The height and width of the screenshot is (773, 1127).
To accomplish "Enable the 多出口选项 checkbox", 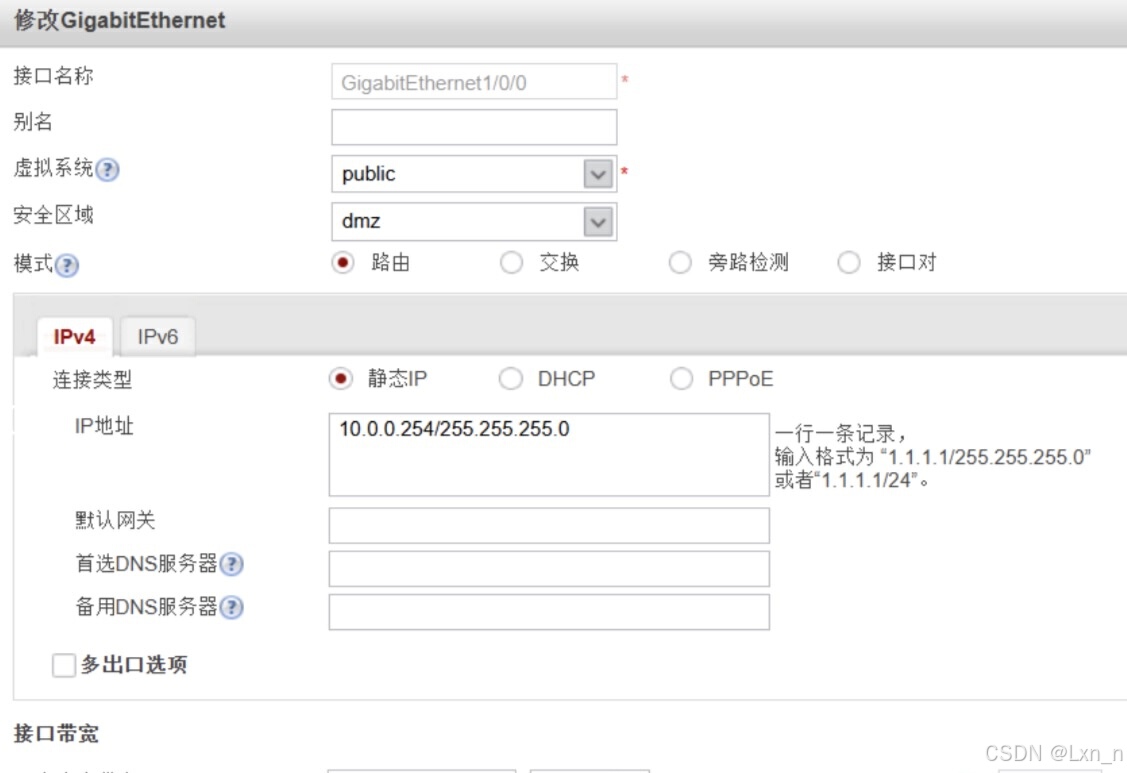I will tap(63, 665).
